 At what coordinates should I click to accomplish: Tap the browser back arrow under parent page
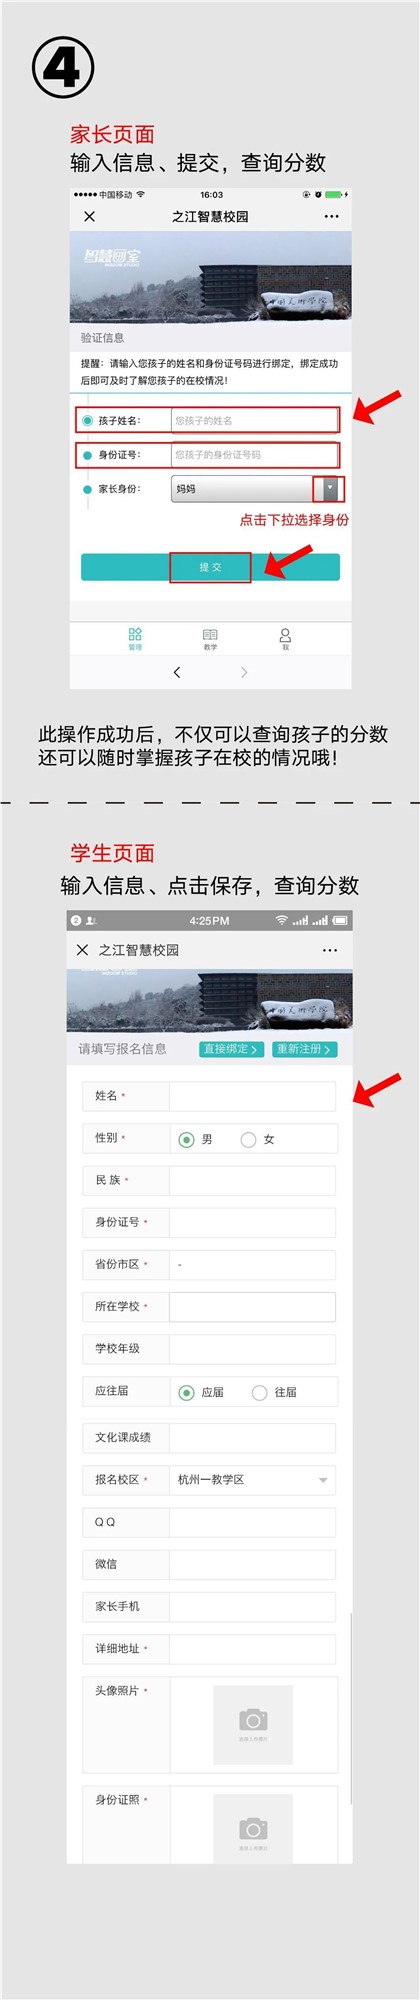pos(177,672)
